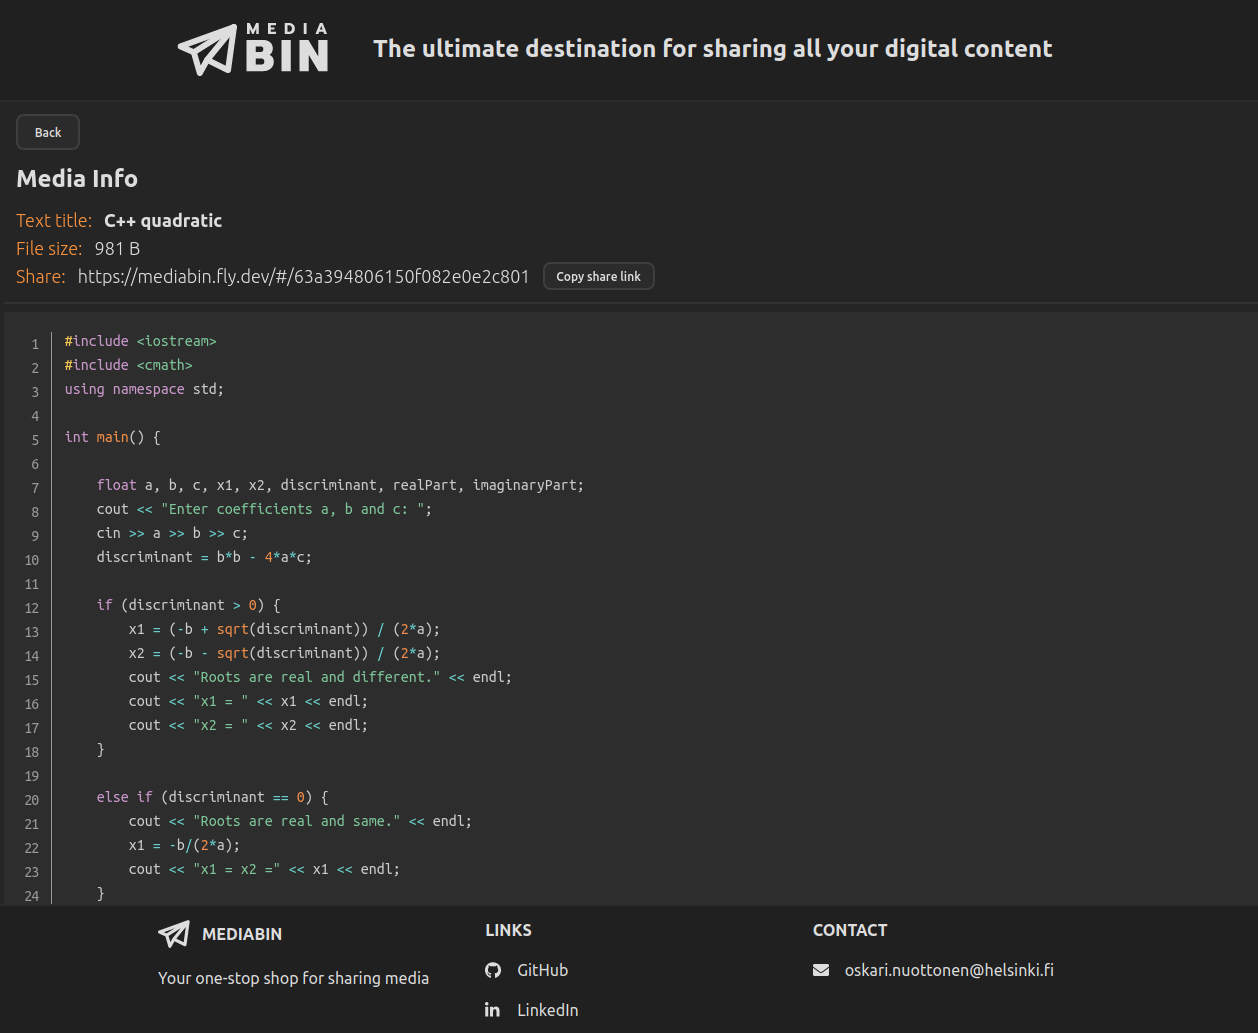
Task: Open LinkedIn via the footer LinkedIn icon
Action: (x=493, y=1010)
